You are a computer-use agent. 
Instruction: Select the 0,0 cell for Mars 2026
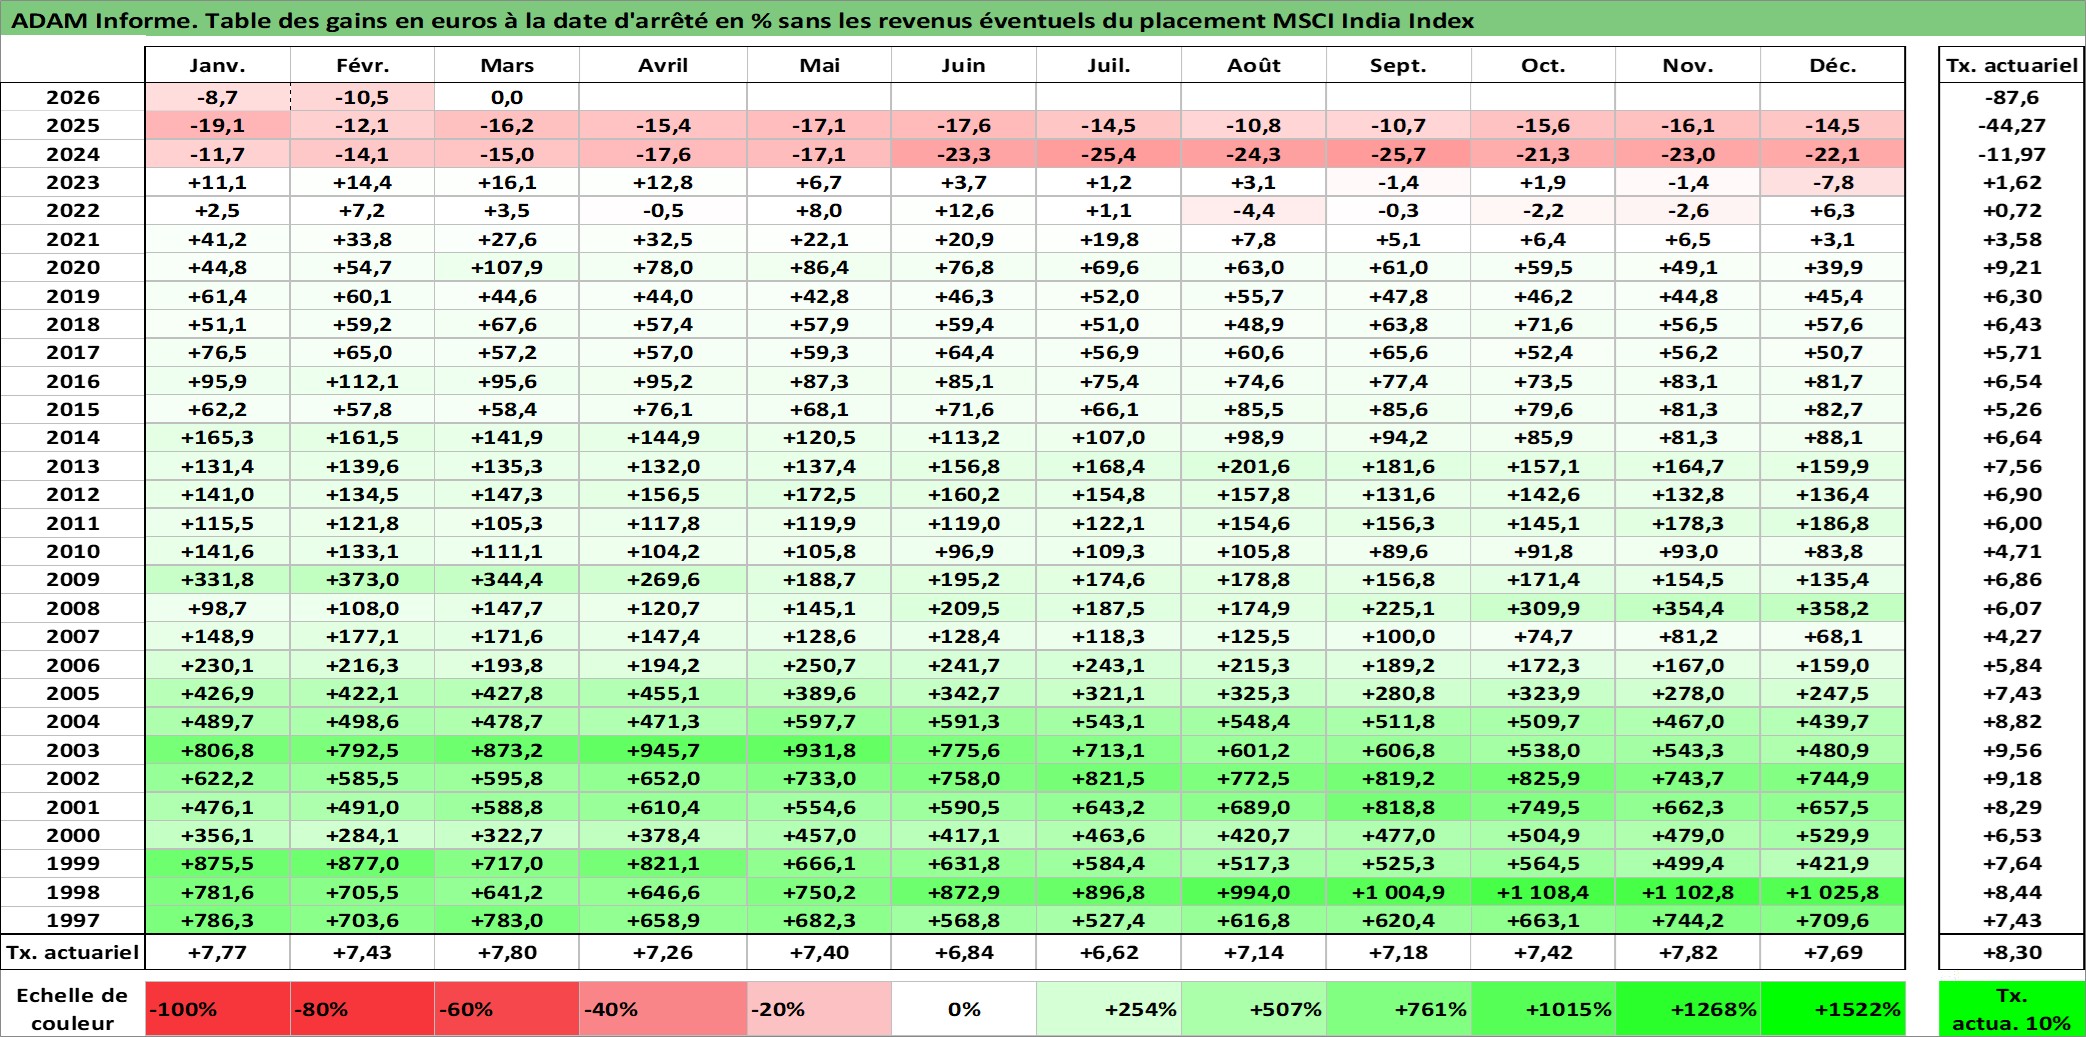(507, 97)
